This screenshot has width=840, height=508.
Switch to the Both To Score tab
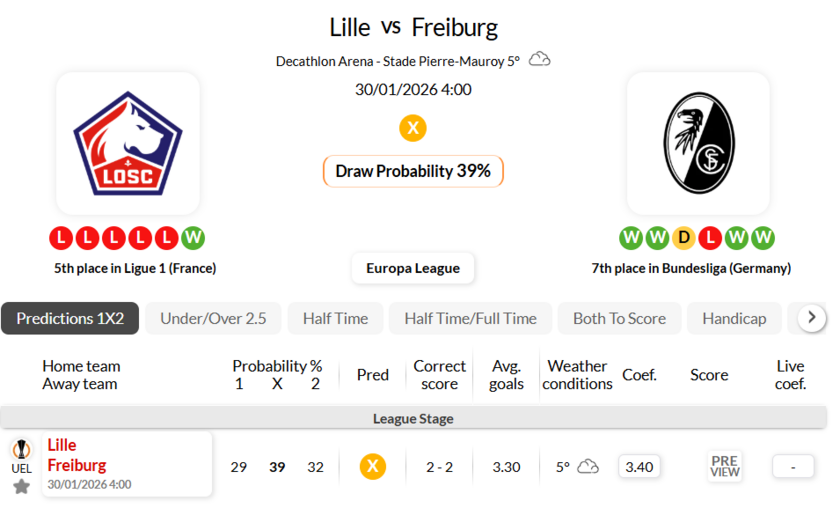(619, 318)
